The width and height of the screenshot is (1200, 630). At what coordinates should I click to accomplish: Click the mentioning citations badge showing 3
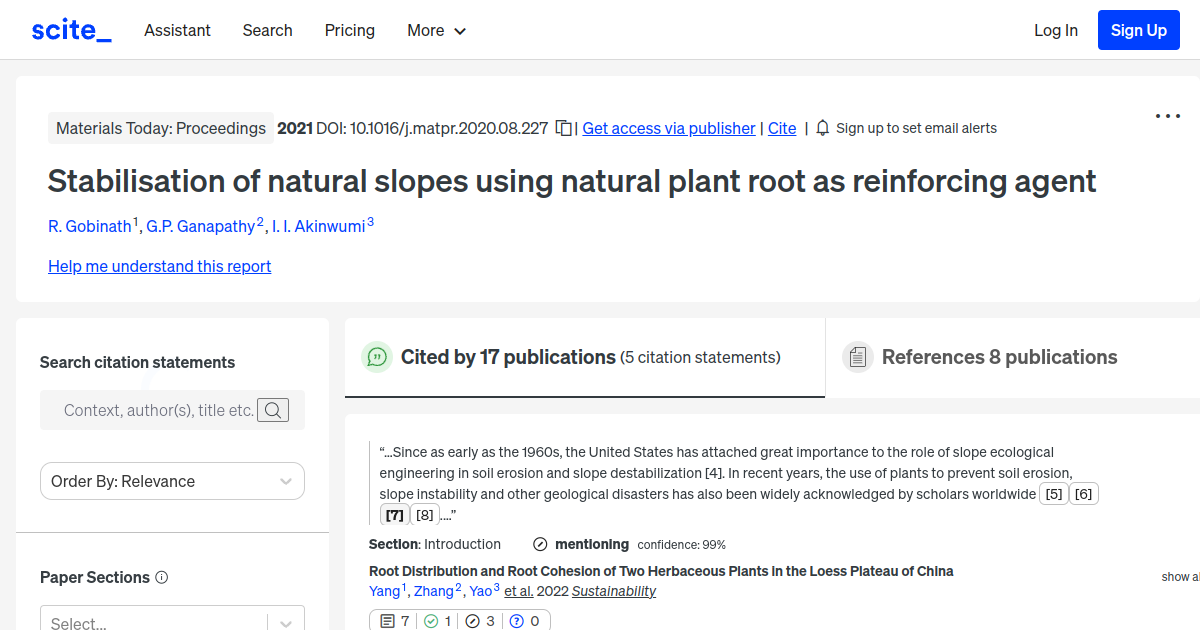(478, 620)
